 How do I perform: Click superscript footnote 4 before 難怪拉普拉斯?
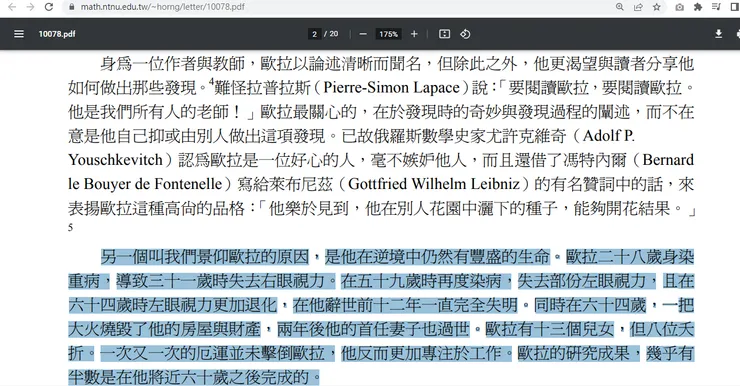click(211, 82)
